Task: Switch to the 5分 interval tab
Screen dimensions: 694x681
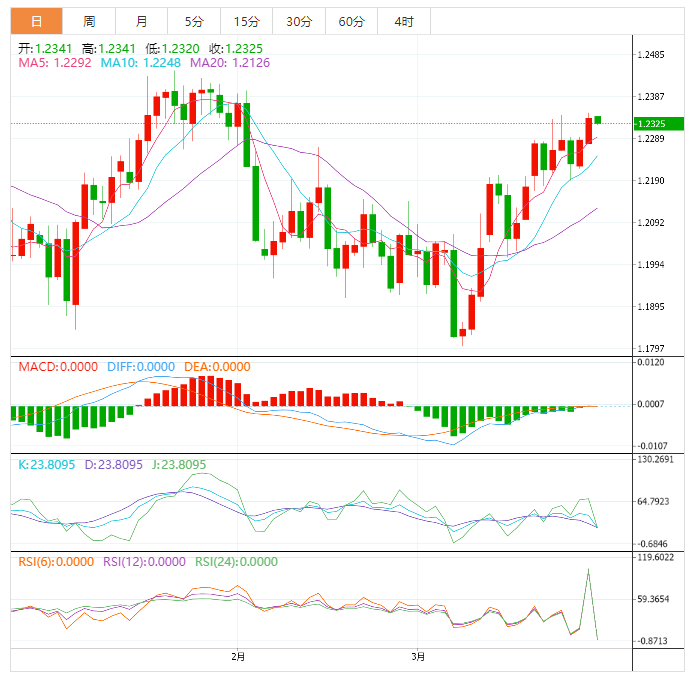Action: pyautogui.click(x=194, y=21)
